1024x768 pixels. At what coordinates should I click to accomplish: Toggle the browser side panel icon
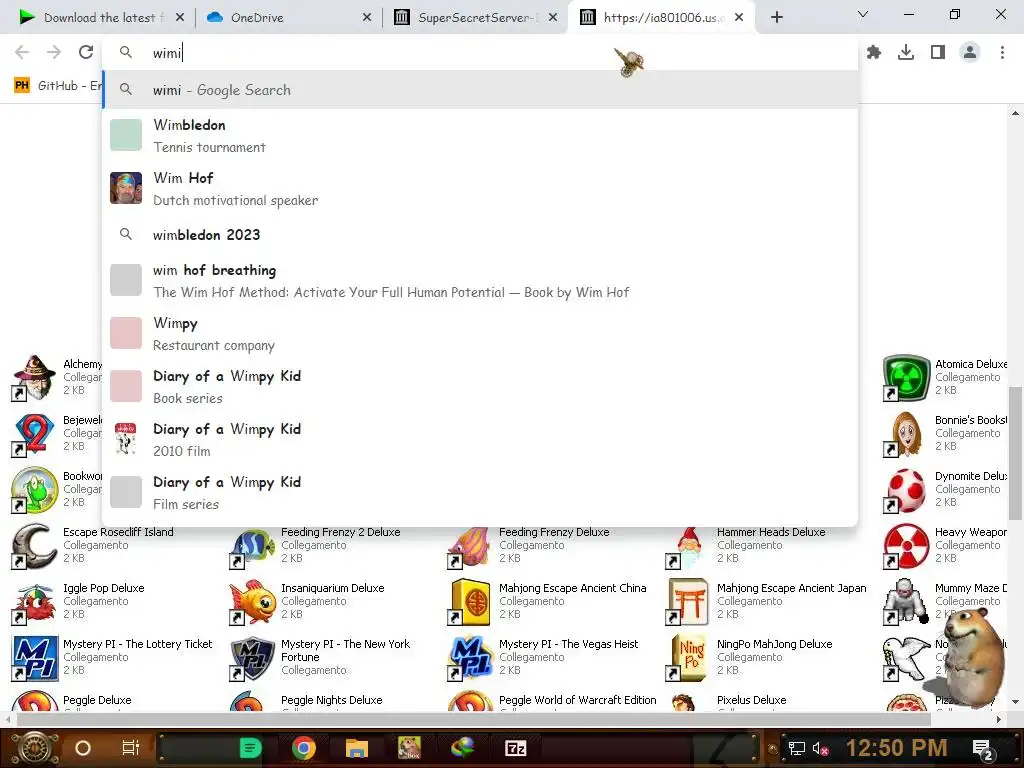pyautogui.click(x=938, y=52)
